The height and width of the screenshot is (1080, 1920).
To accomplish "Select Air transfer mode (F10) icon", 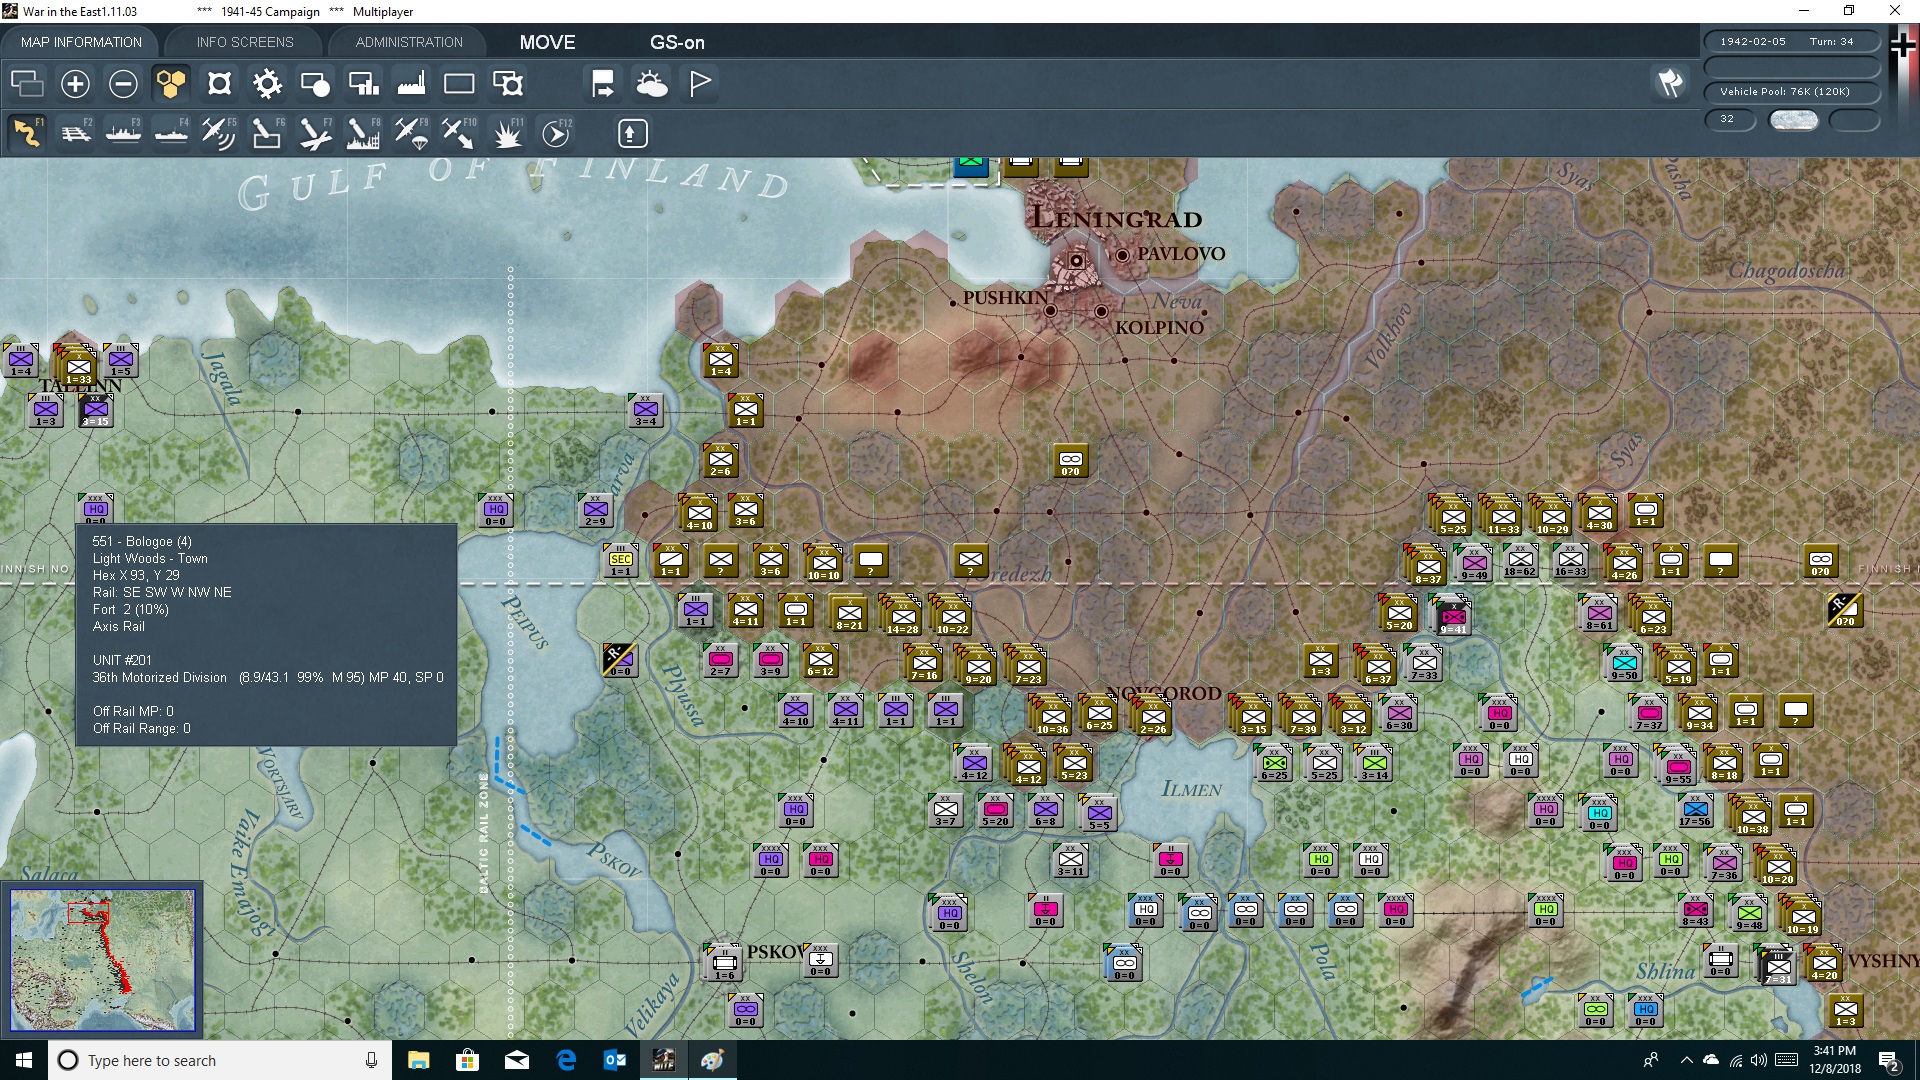I will click(459, 133).
